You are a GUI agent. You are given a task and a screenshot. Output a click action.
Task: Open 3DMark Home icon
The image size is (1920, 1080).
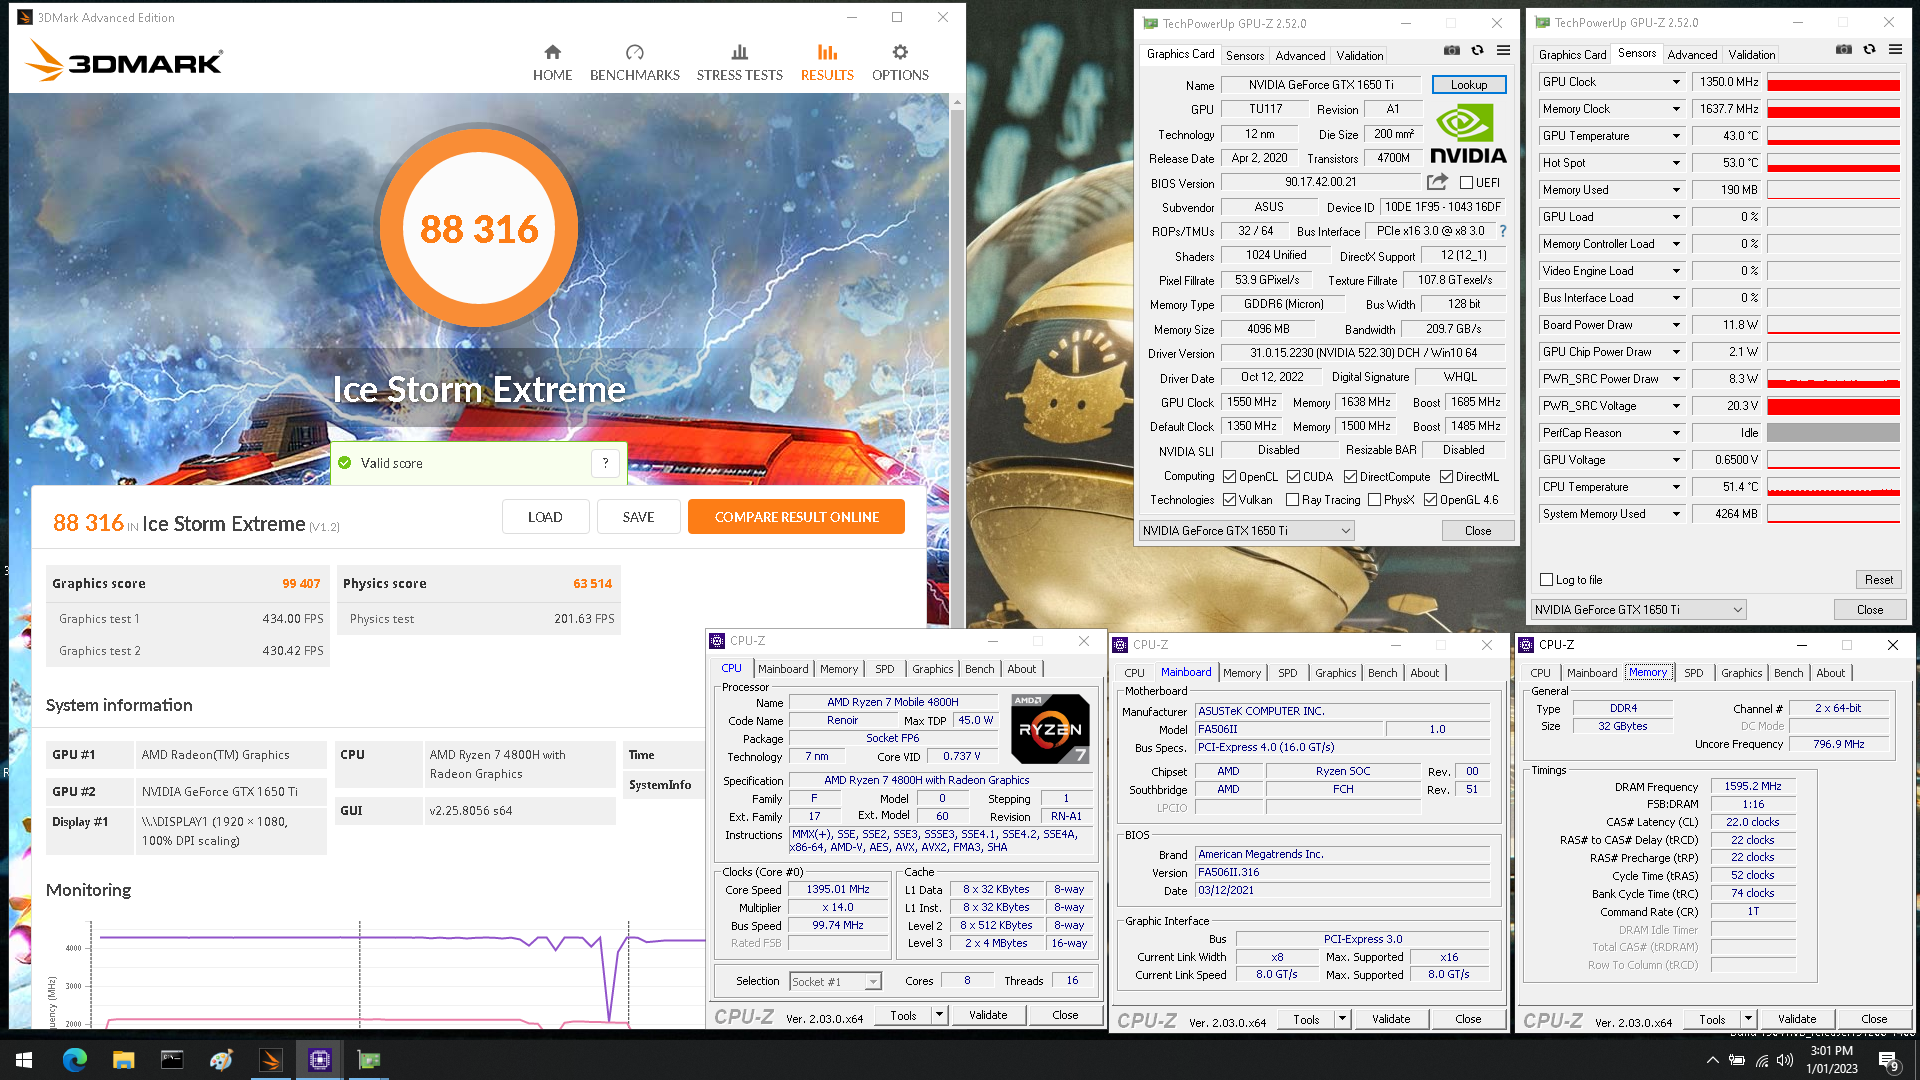click(x=552, y=52)
